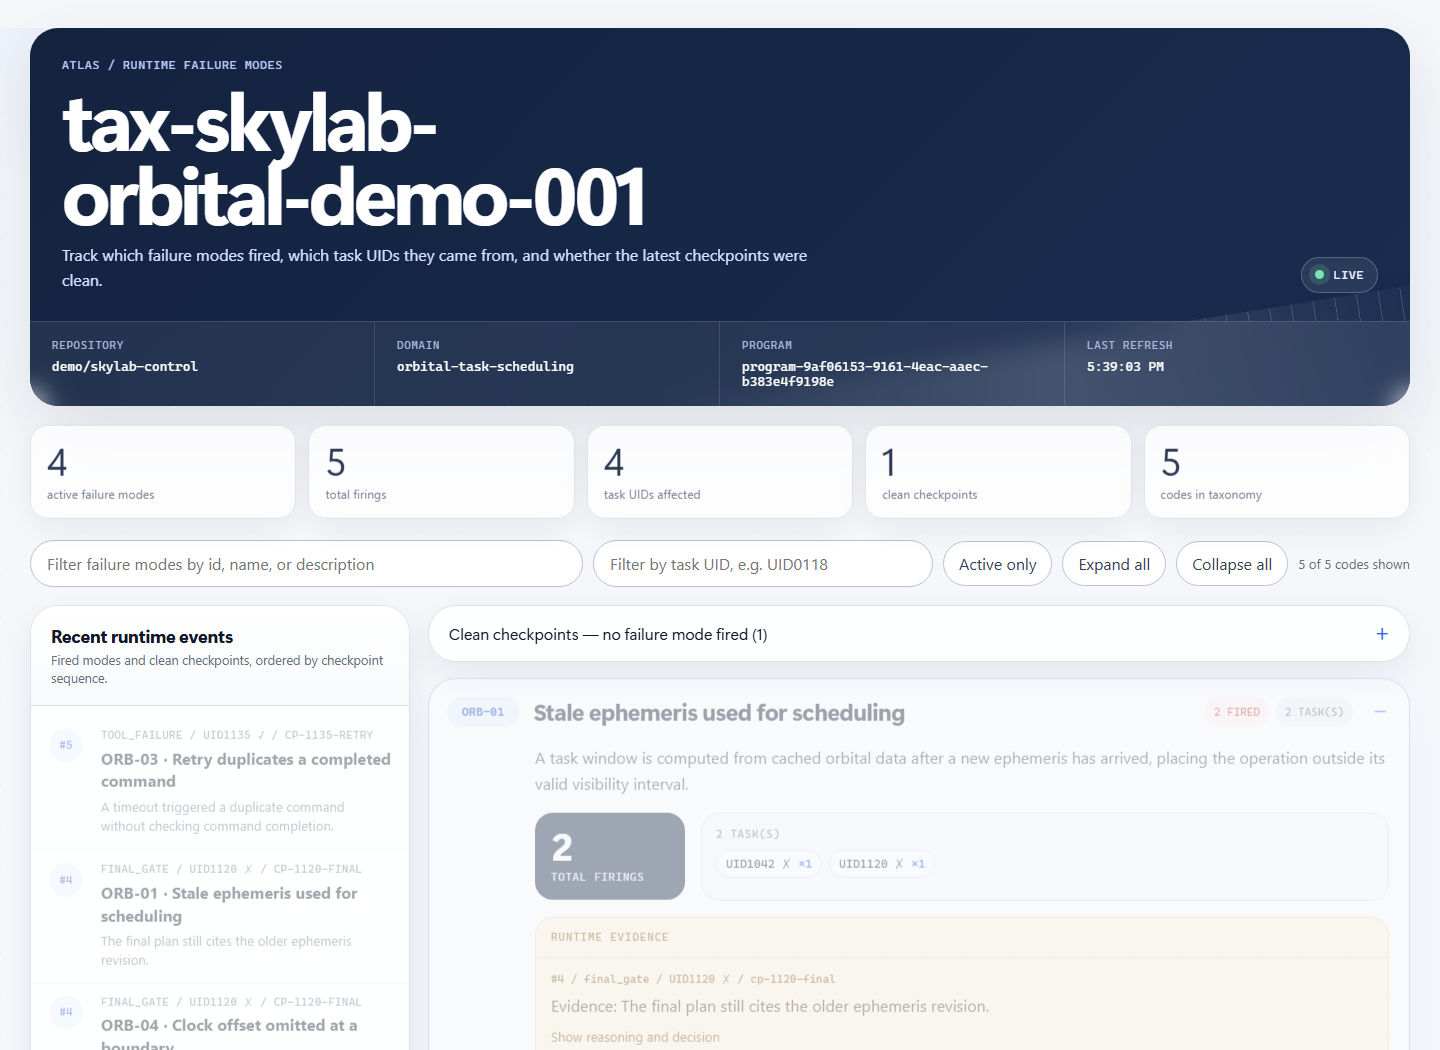Focus the task UID filter field
The width and height of the screenshot is (1440, 1050).
click(763, 564)
